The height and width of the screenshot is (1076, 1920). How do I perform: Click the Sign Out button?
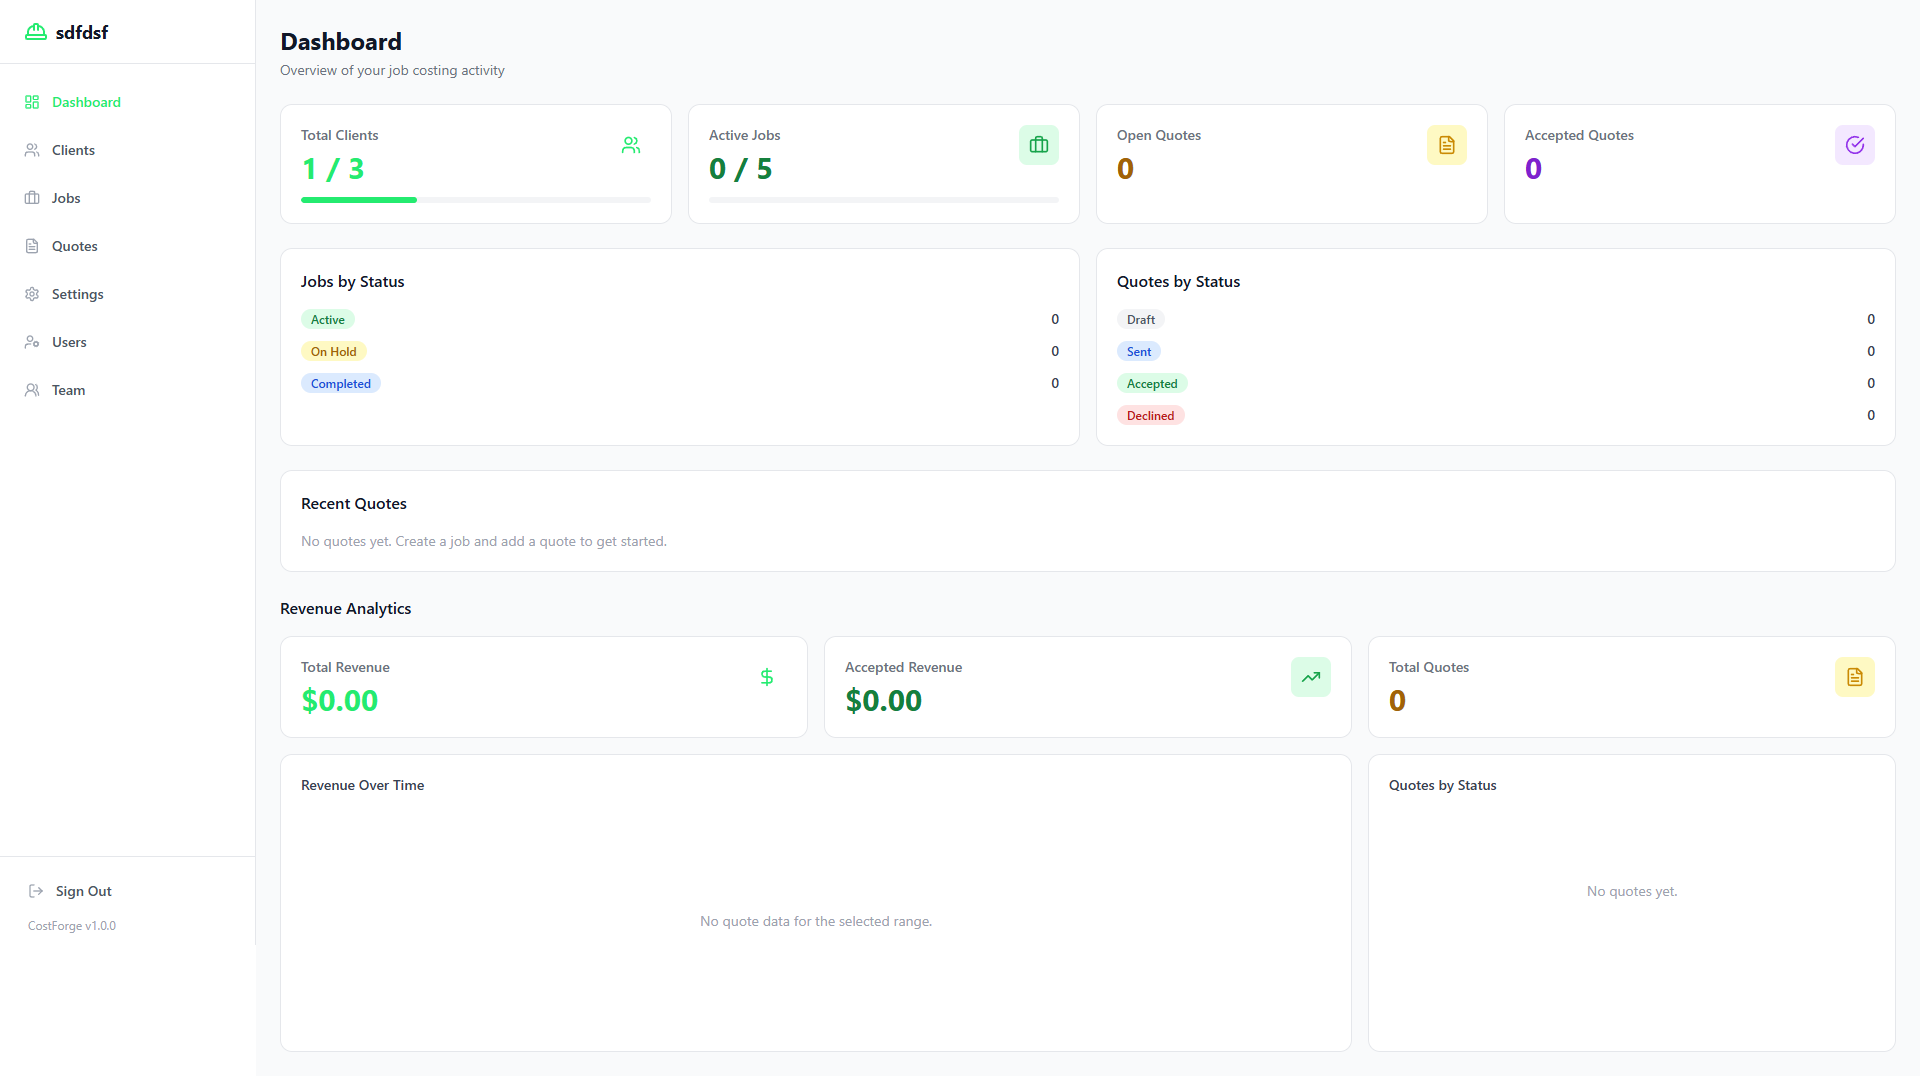[83, 891]
